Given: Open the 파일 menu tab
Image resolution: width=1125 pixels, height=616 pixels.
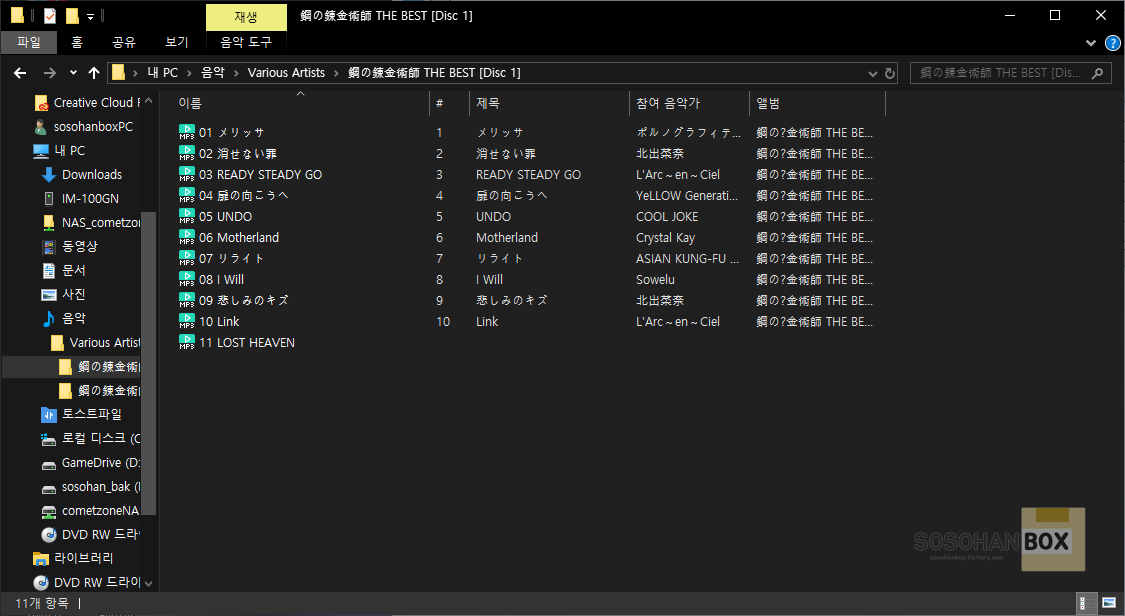Looking at the screenshot, I should [x=29, y=42].
